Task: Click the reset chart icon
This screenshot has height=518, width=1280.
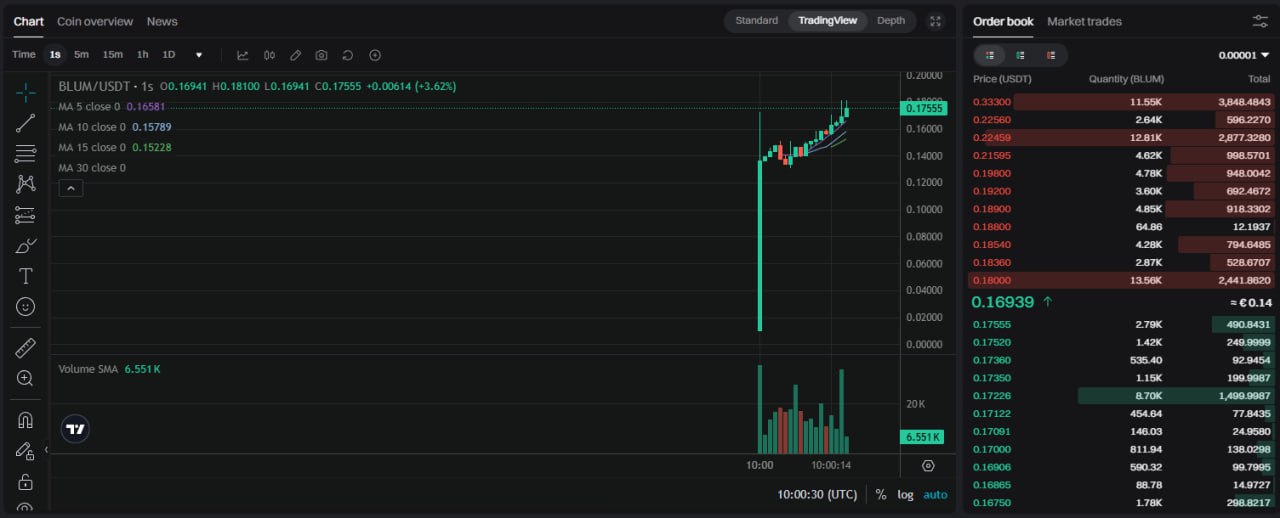Action: 348,55
